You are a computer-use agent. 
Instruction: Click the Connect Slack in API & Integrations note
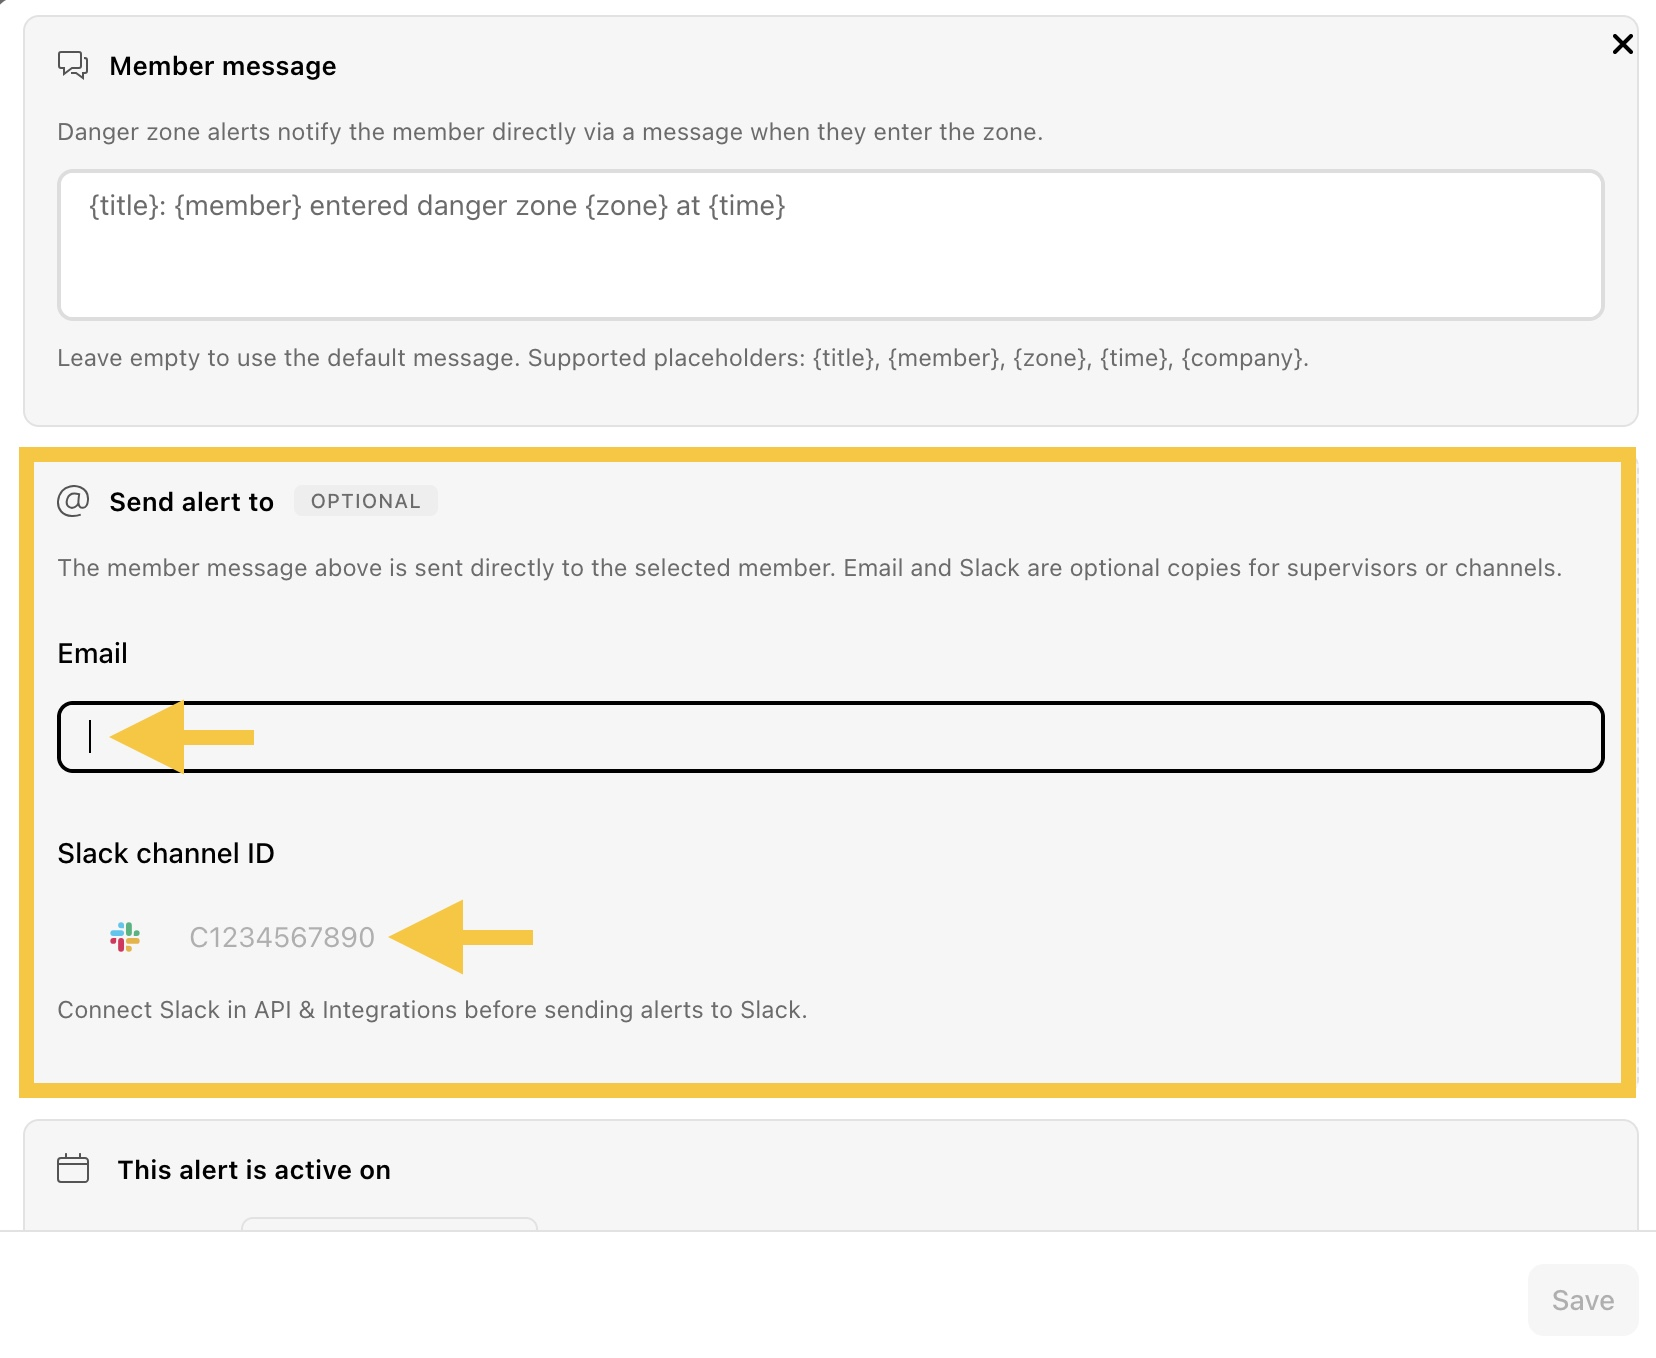click(432, 1010)
